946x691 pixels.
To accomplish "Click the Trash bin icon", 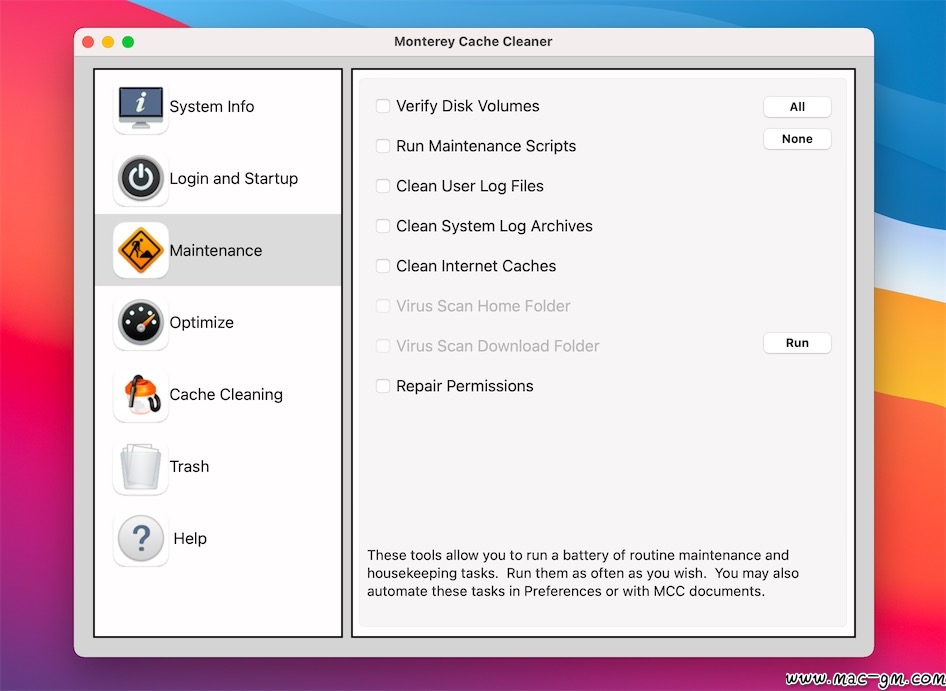I will coord(141,467).
